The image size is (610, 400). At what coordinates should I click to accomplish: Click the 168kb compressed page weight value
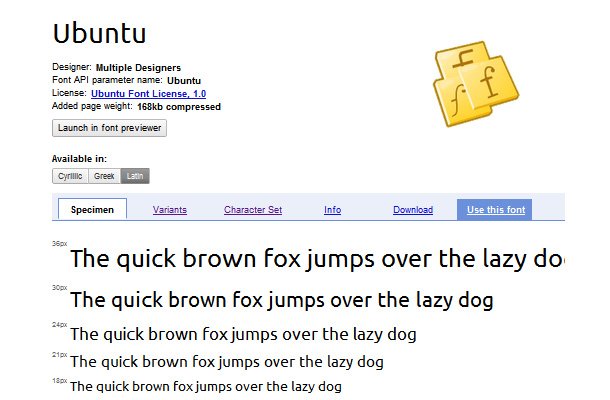[x=179, y=107]
